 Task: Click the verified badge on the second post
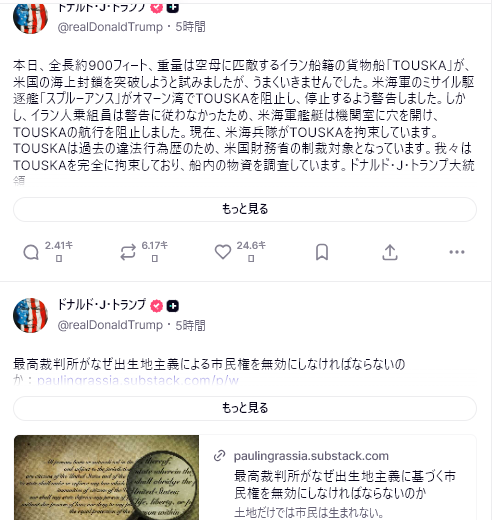pos(156,306)
